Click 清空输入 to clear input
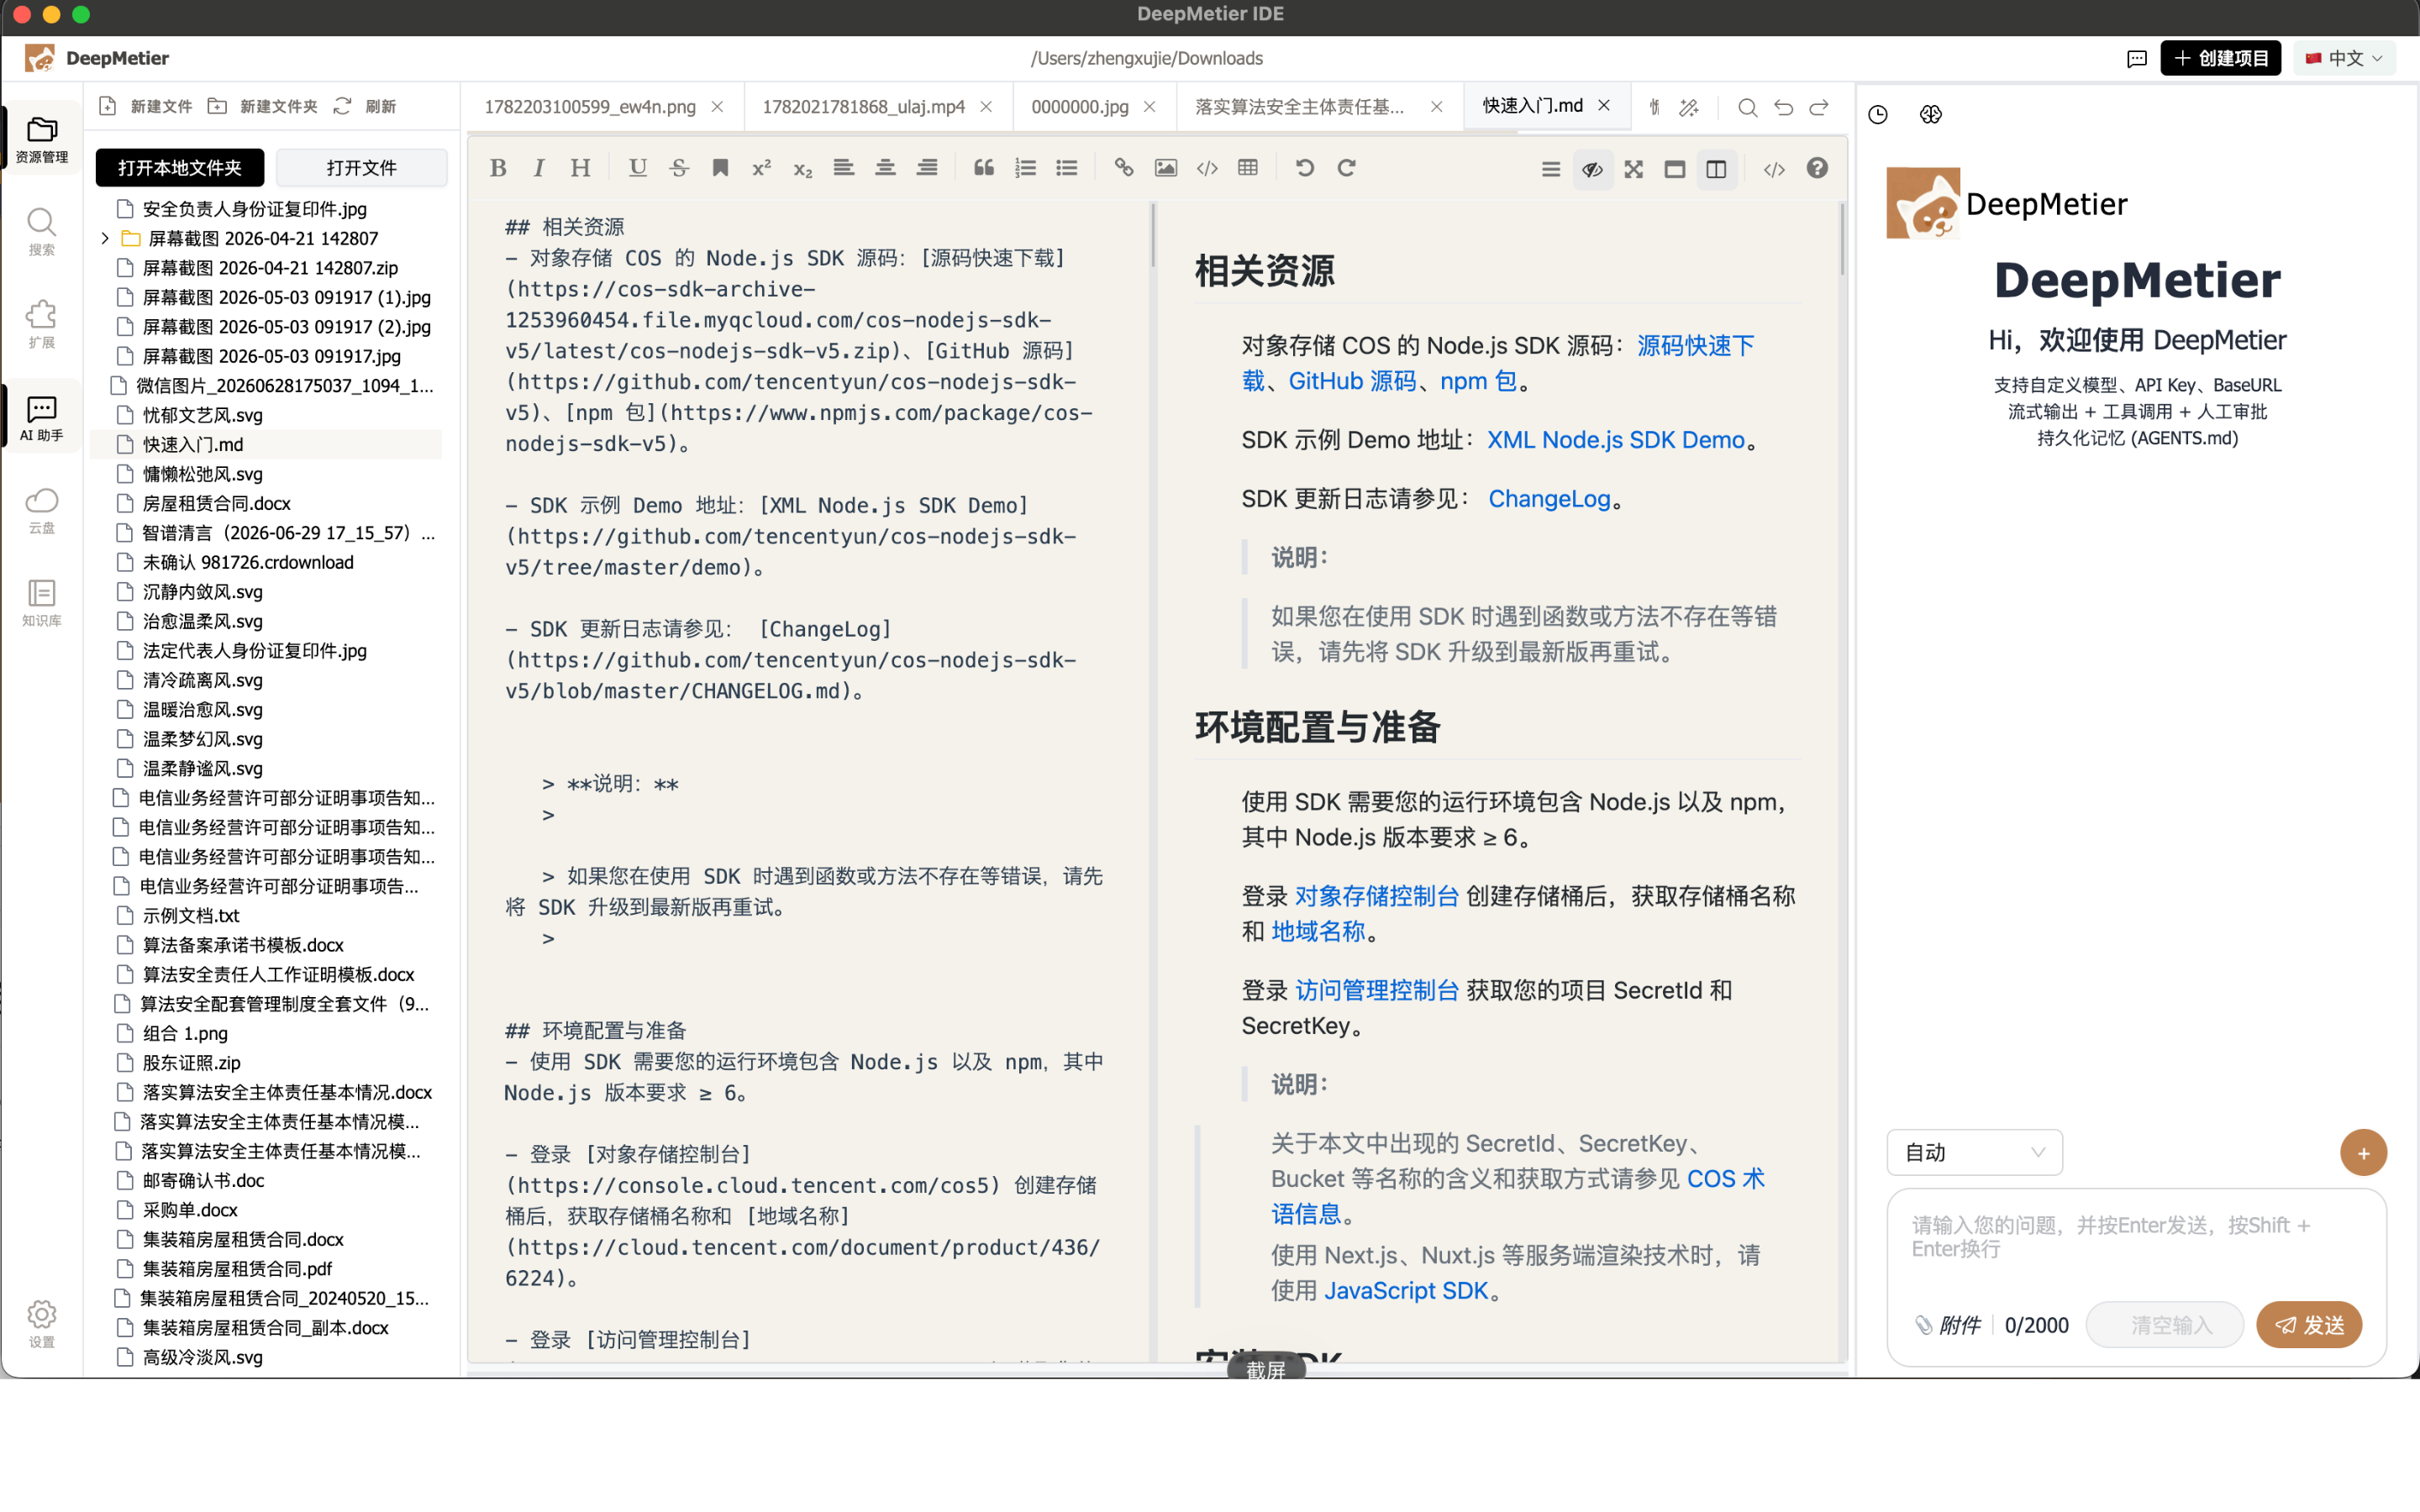This screenshot has width=2420, height=1512. pyautogui.click(x=2165, y=1325)
